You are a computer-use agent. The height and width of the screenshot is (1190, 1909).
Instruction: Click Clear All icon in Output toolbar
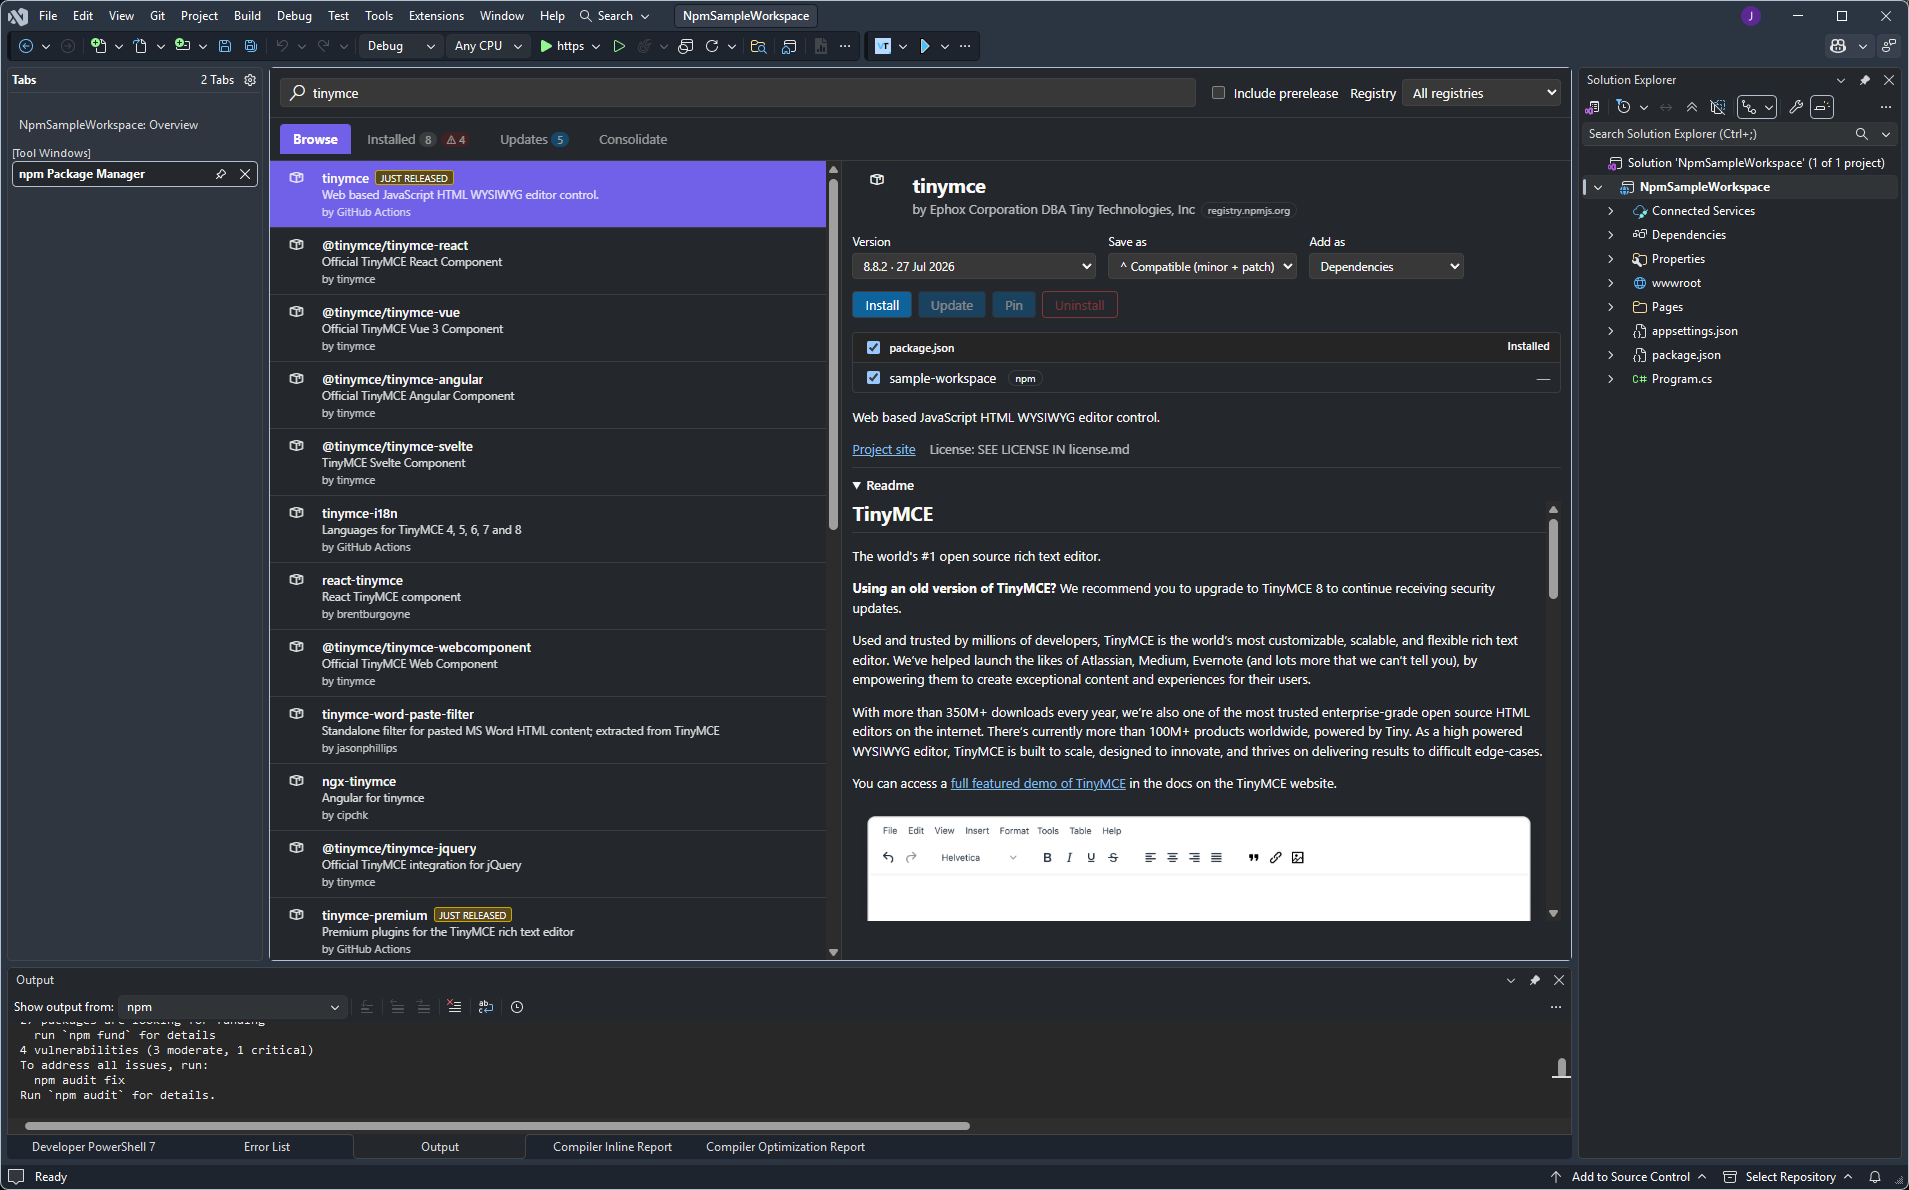pos(454,1007)
